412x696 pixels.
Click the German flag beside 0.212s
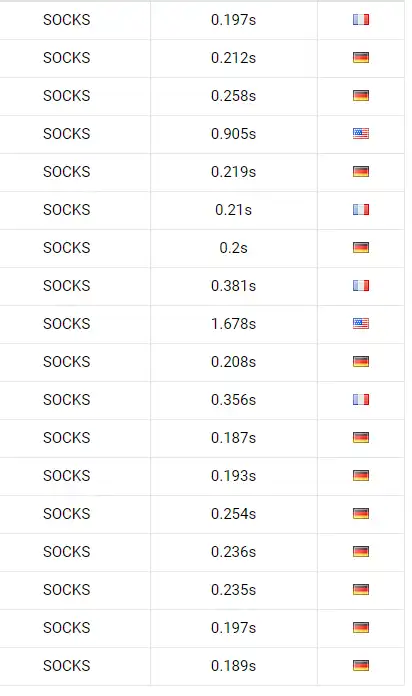click(x=360, y=58)
